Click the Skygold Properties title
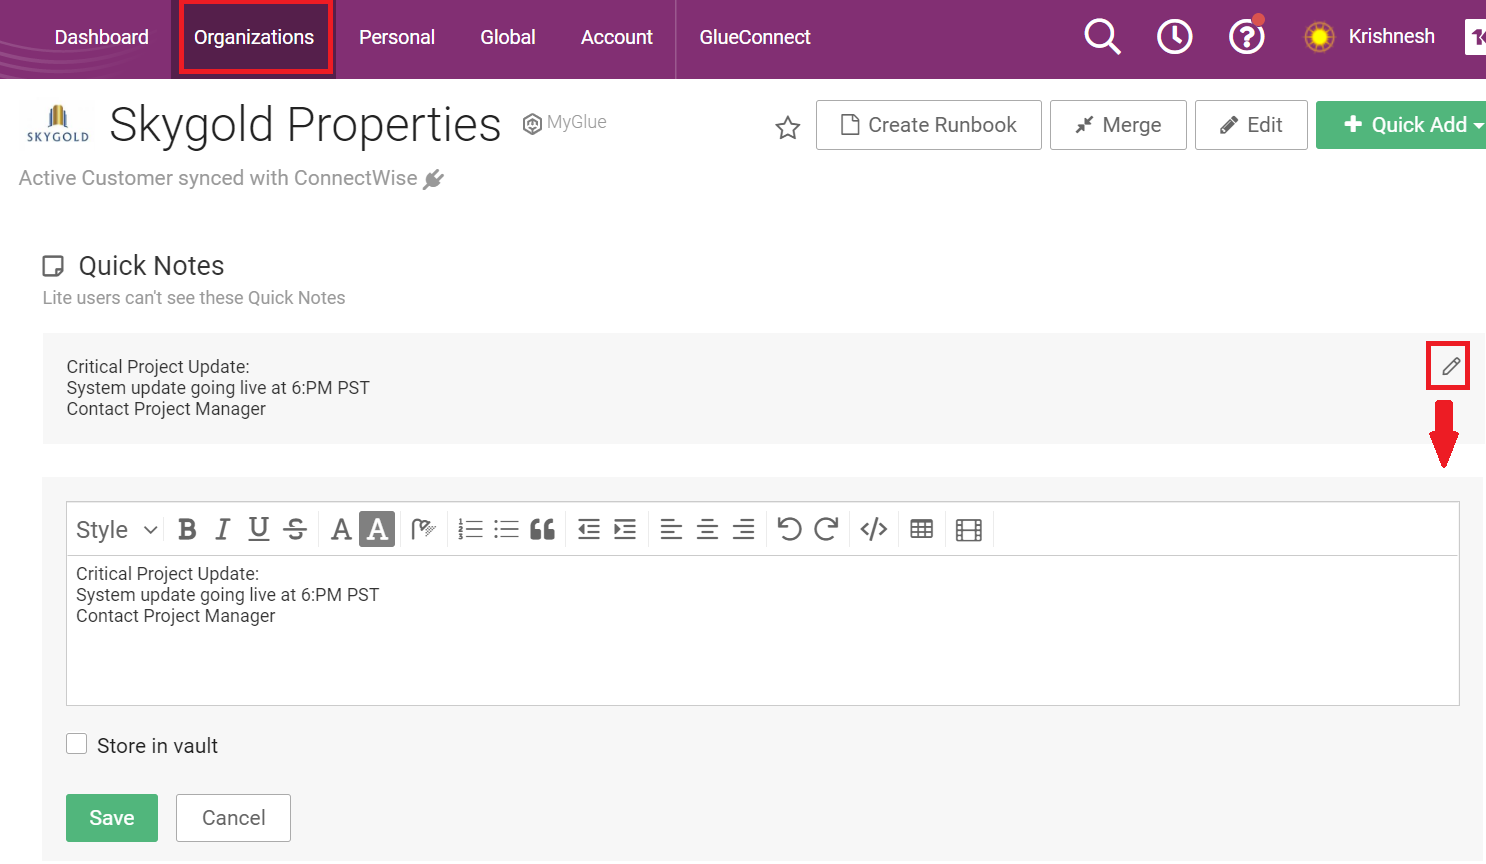Screen dimensions: 1486x864 (305, 125)
